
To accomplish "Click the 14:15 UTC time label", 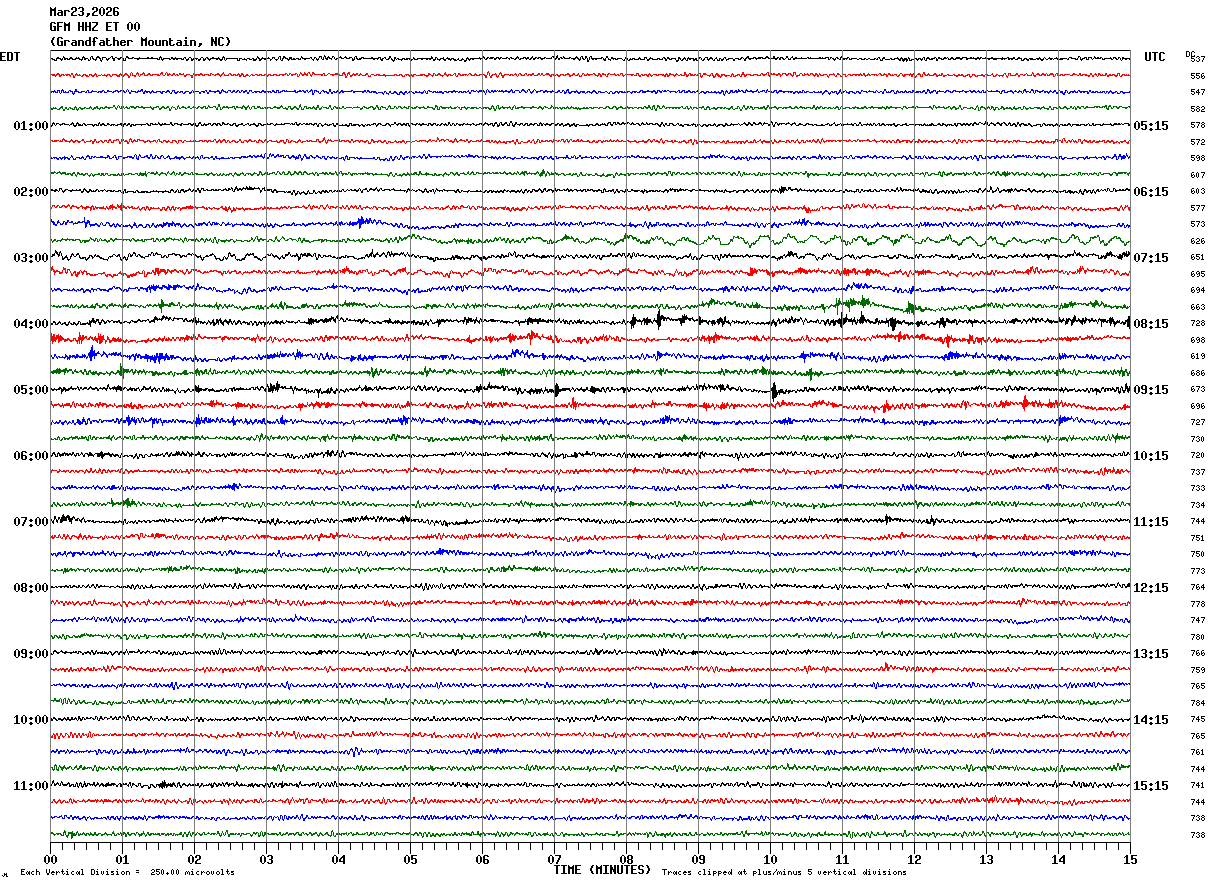I will point(1151,720).
